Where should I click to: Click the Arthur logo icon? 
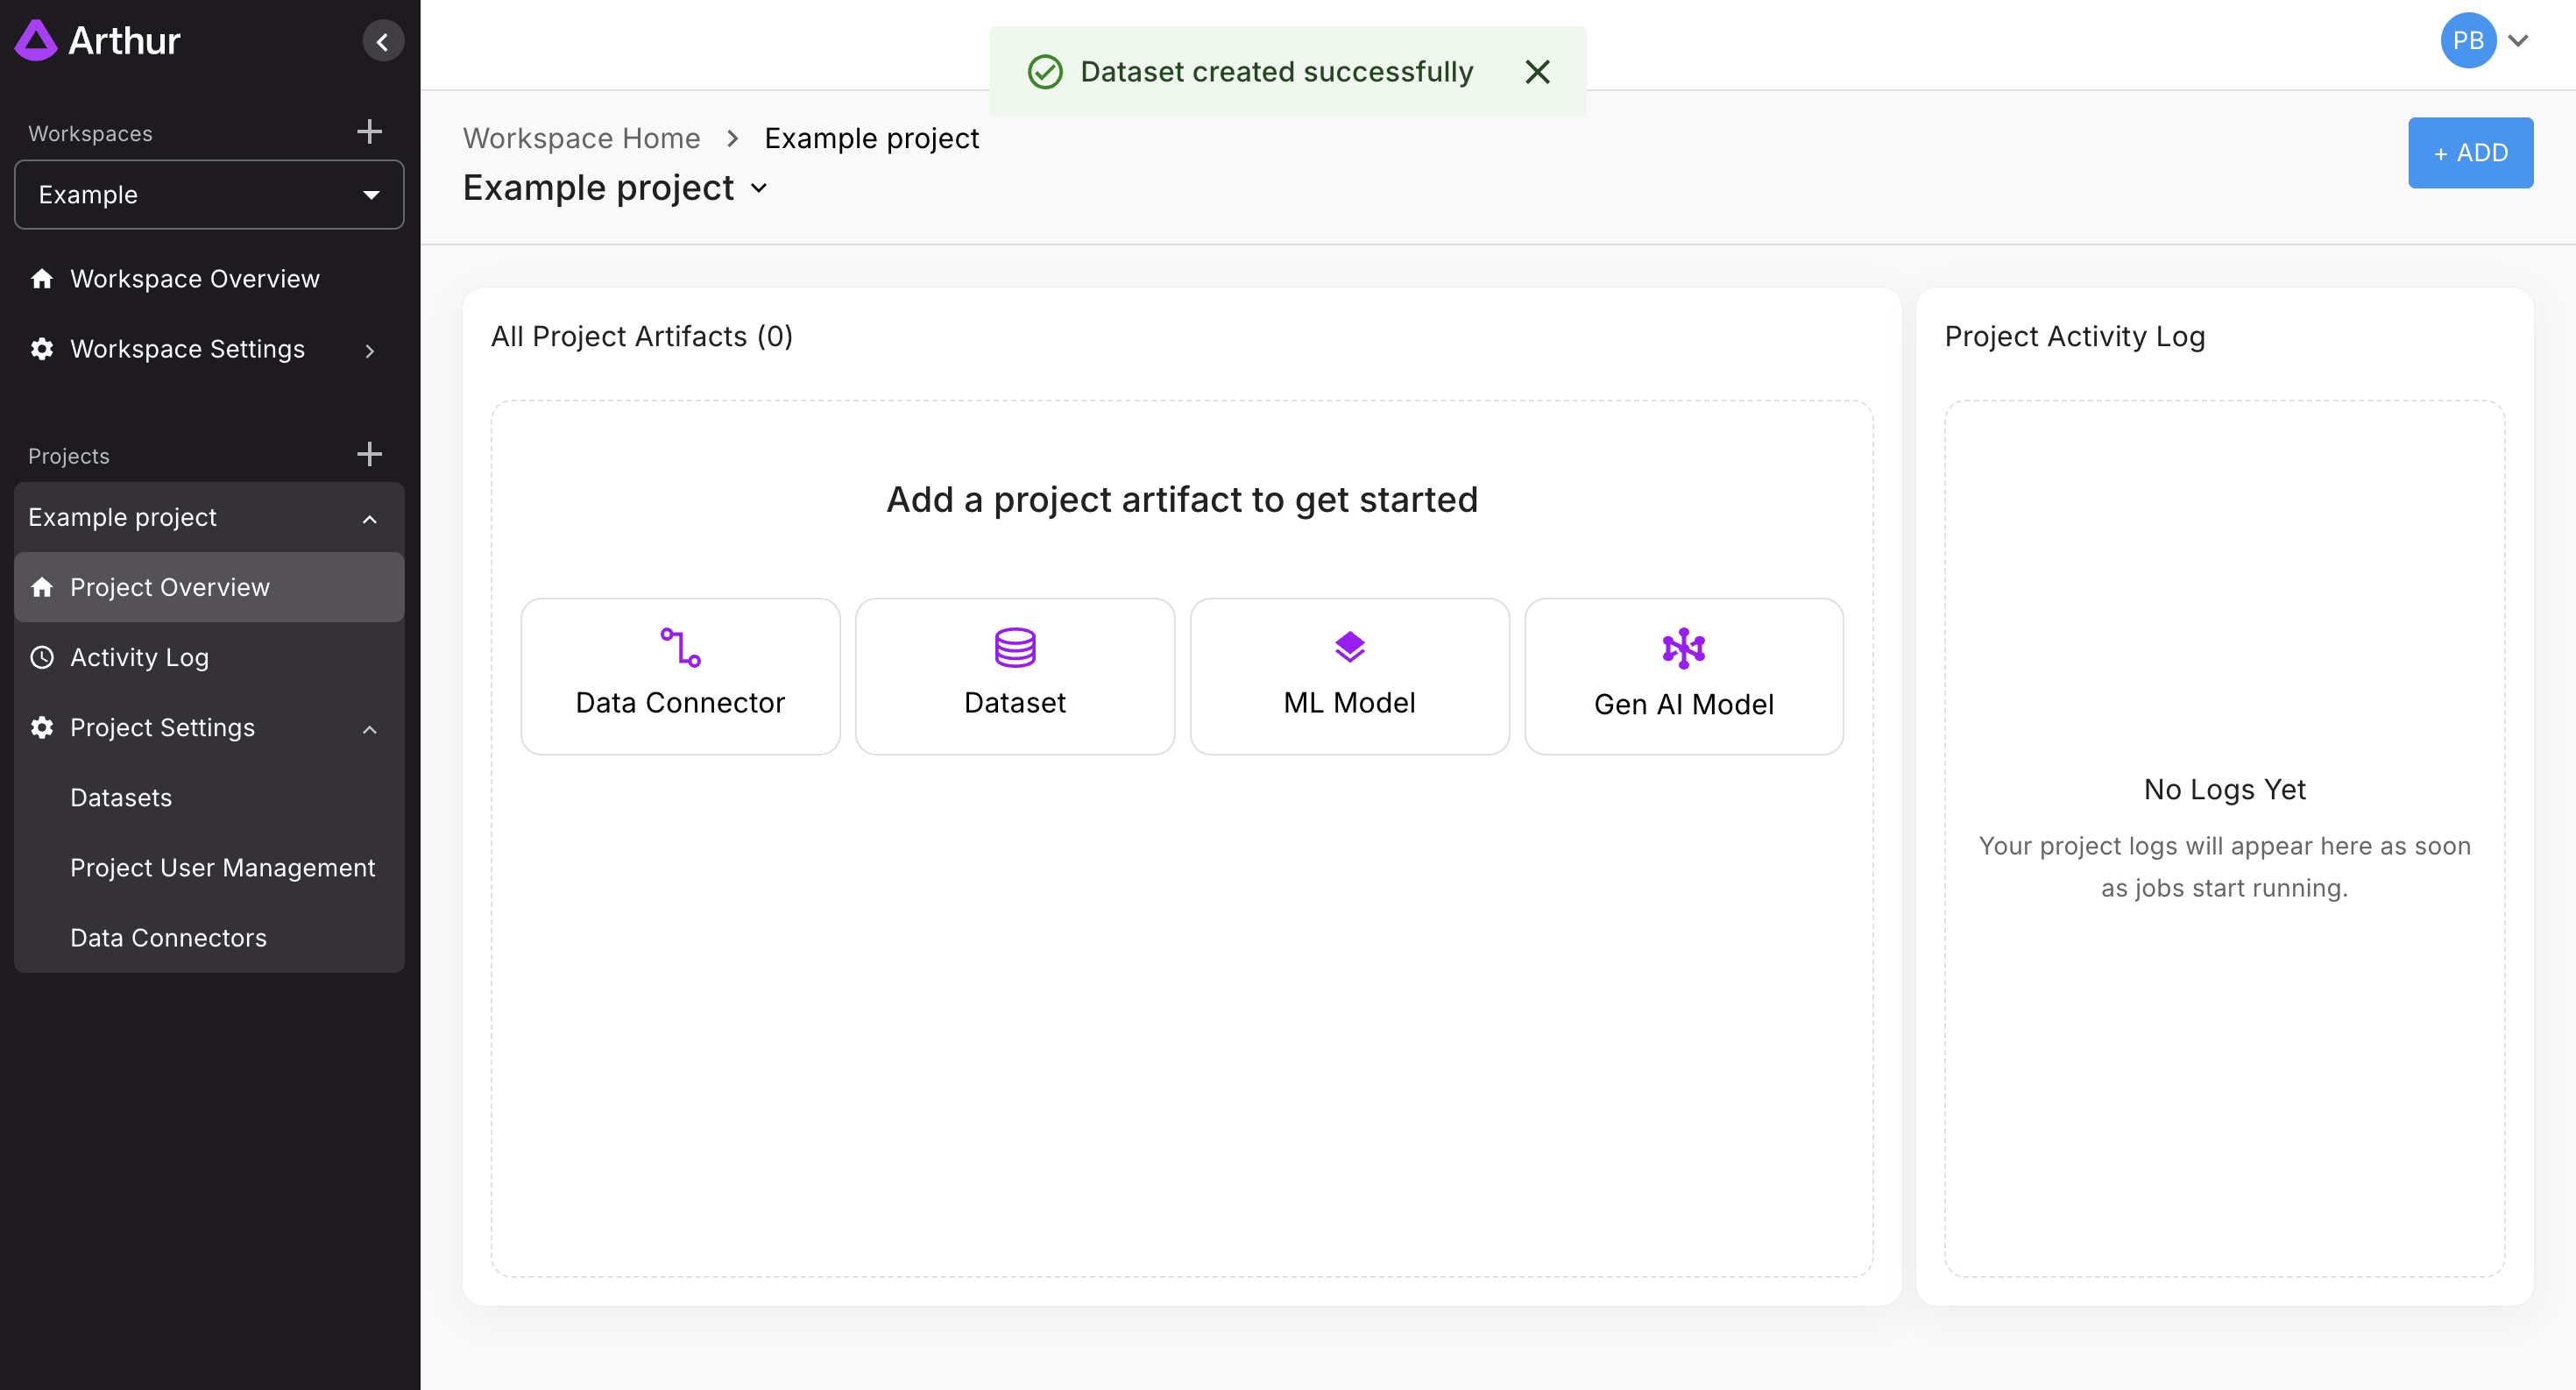pos(36,41)
